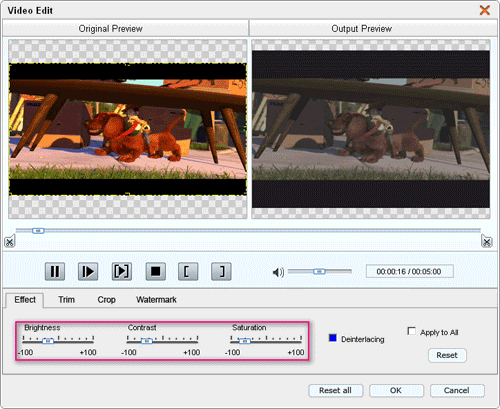Click the volume slider handle

coord(319,272)
